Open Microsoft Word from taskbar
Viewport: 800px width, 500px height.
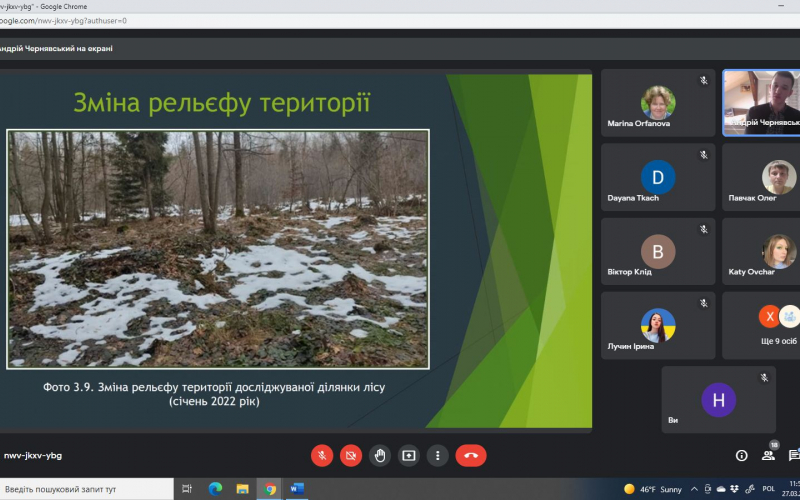[x=297, y=489]
